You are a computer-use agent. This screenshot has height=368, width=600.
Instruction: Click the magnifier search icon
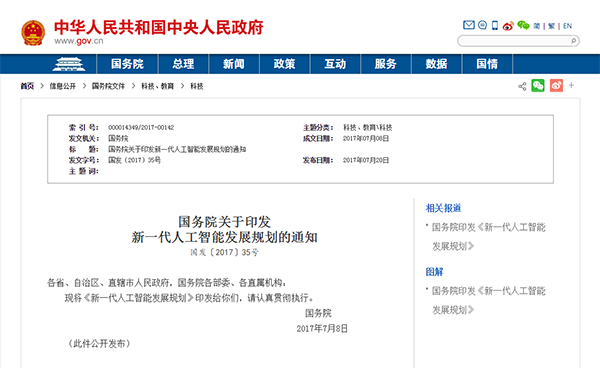pos(574,41)
